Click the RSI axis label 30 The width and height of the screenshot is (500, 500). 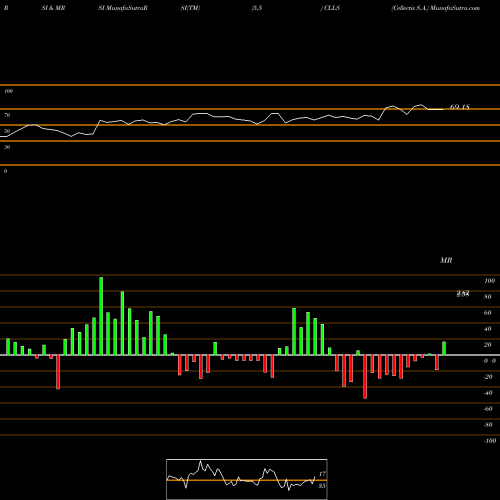click(7, 147)
